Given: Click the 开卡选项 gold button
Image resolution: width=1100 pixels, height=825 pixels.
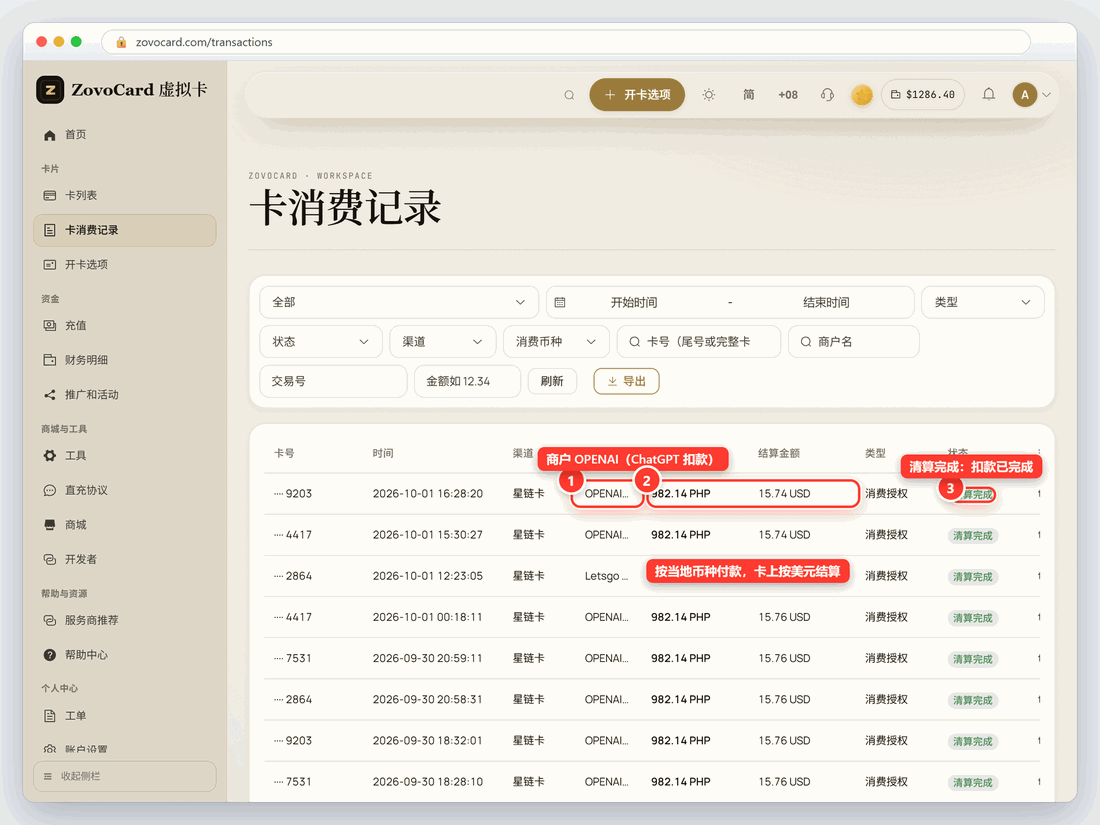Looking at the screenshot, I should coord(637,95).
